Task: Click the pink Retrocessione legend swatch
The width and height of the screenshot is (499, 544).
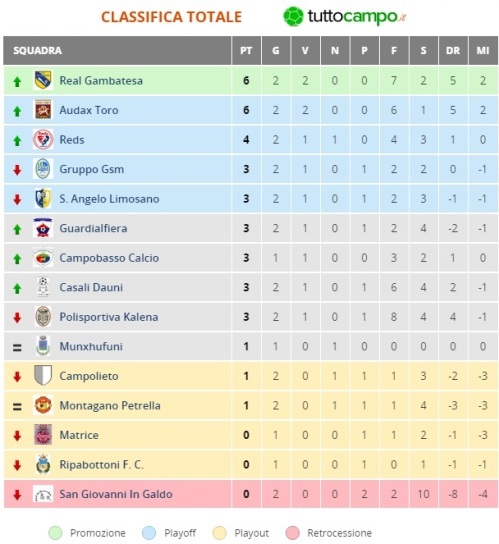Action: [293, 533]
